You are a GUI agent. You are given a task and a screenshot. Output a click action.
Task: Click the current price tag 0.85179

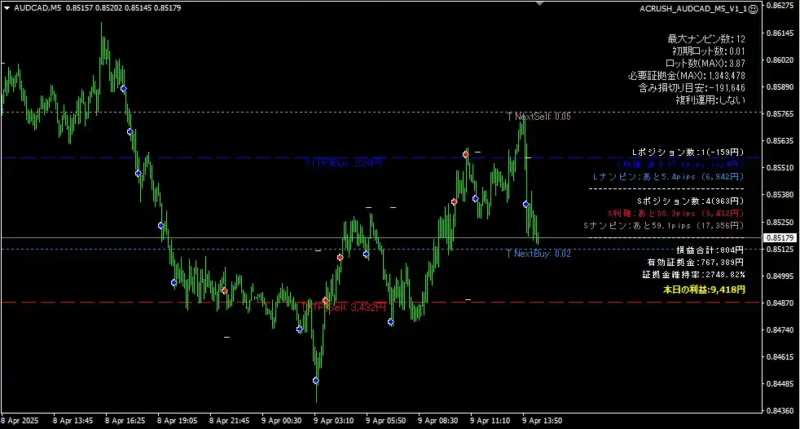coord(779,238)
